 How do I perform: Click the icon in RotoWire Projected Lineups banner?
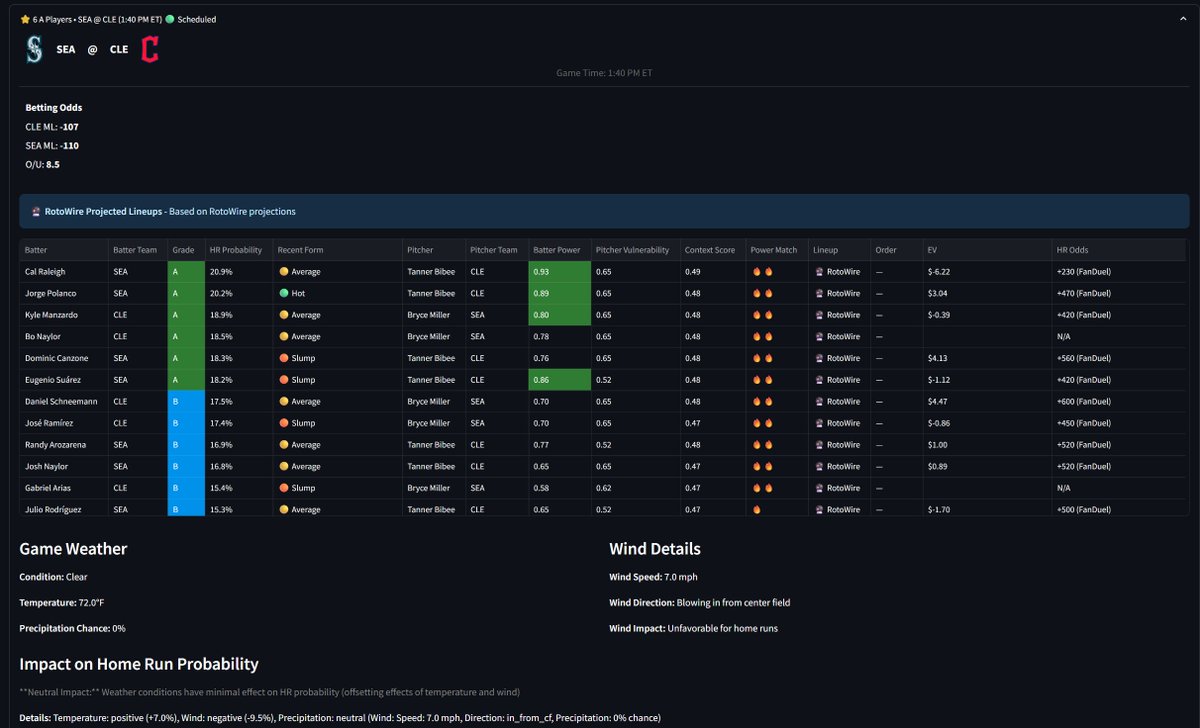[x=36, y=212]
